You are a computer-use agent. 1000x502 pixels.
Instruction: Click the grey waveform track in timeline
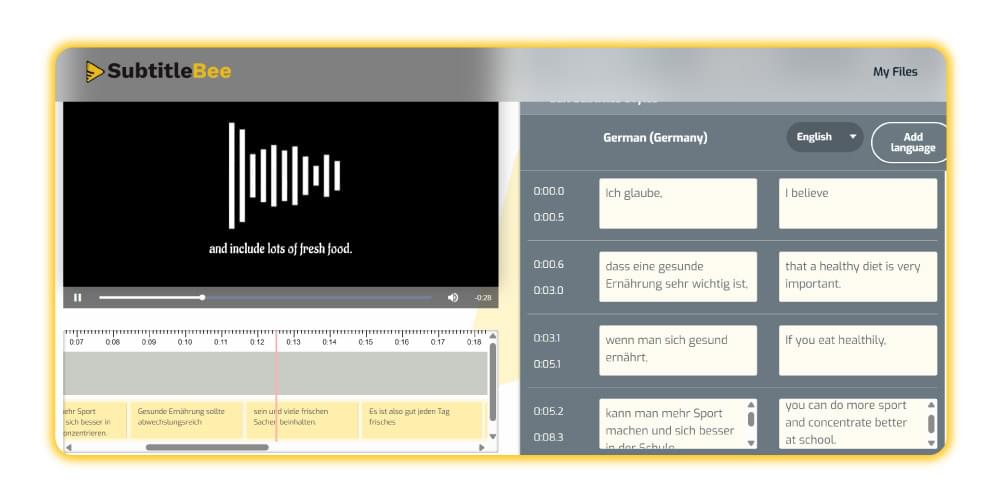[276, 373]
